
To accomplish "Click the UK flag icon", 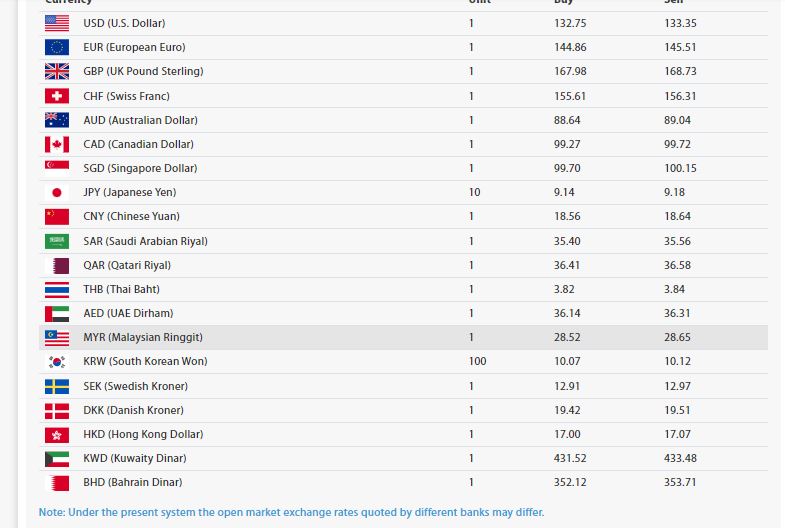I will (x=57, y=71).
